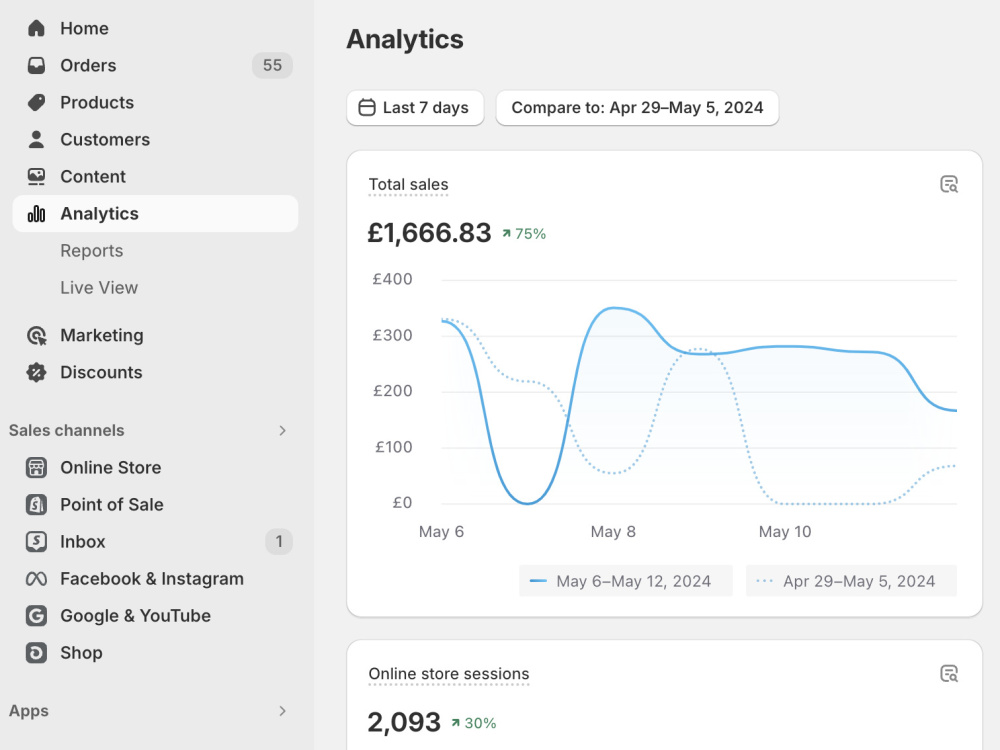Viewport: 1000px width, 750px height.
Task: Click the Products tag icon
Action: 36,102
